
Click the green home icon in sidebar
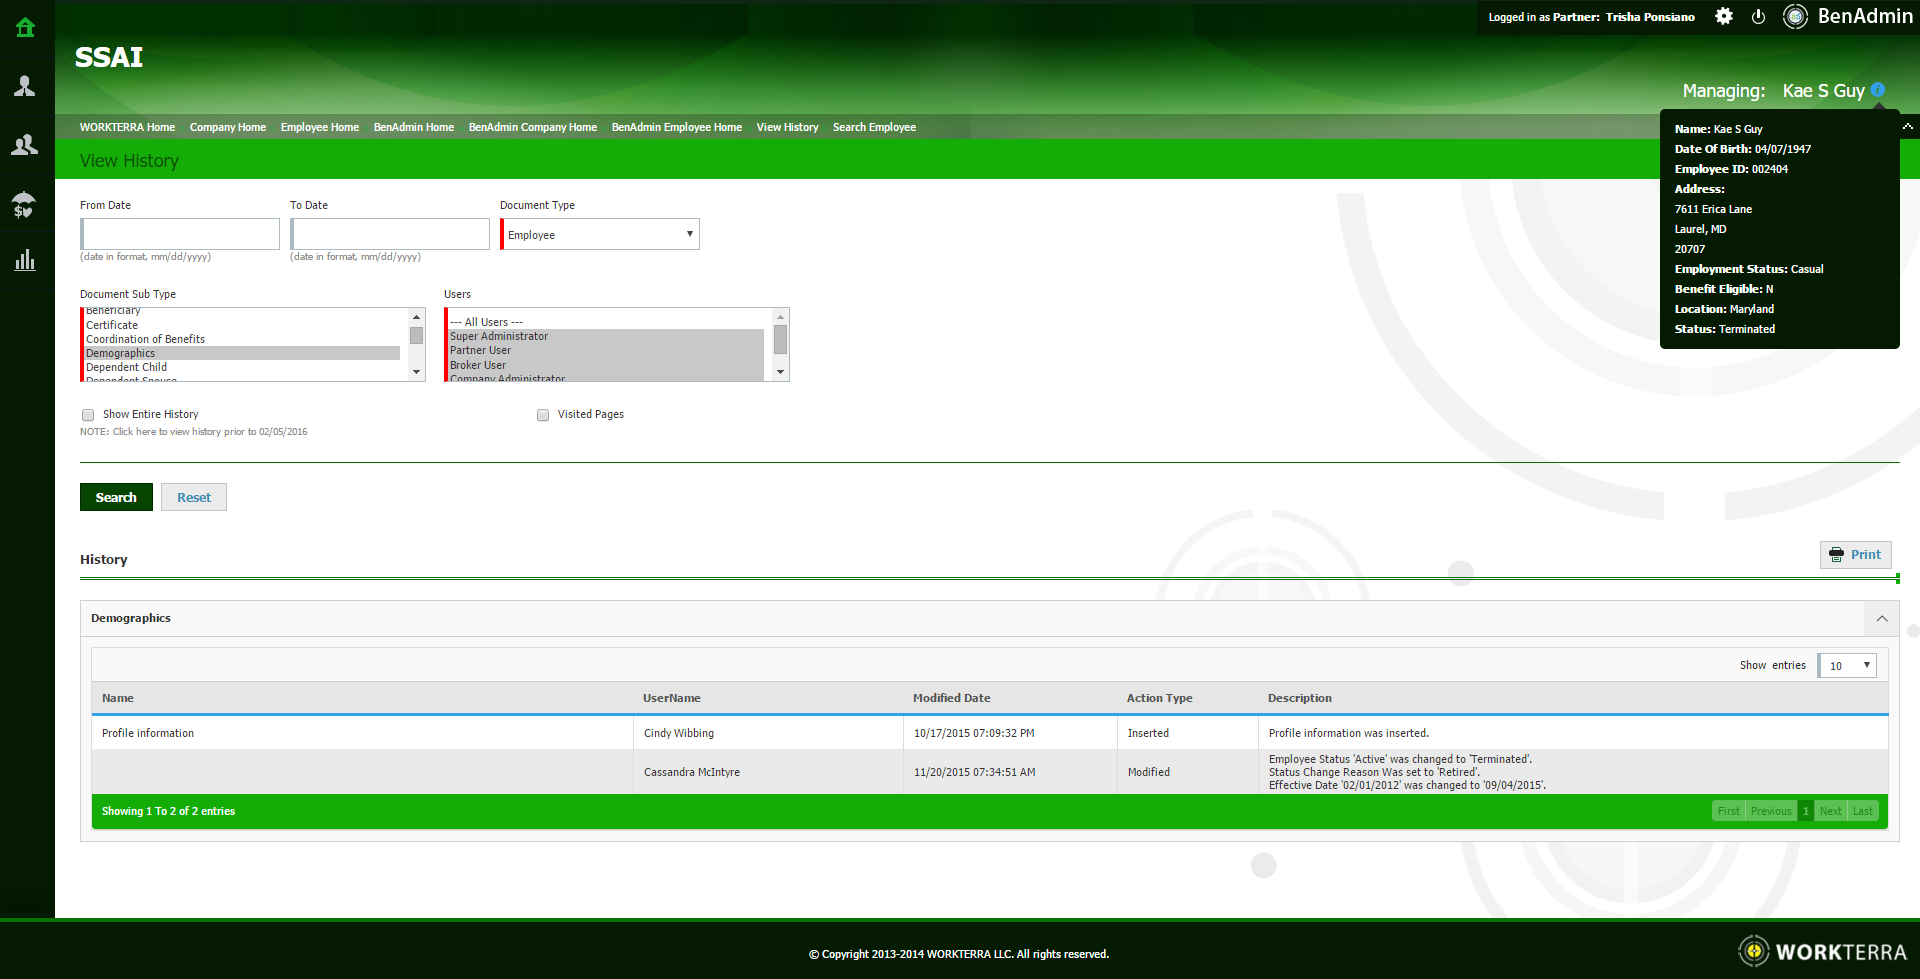coord(26,28)
